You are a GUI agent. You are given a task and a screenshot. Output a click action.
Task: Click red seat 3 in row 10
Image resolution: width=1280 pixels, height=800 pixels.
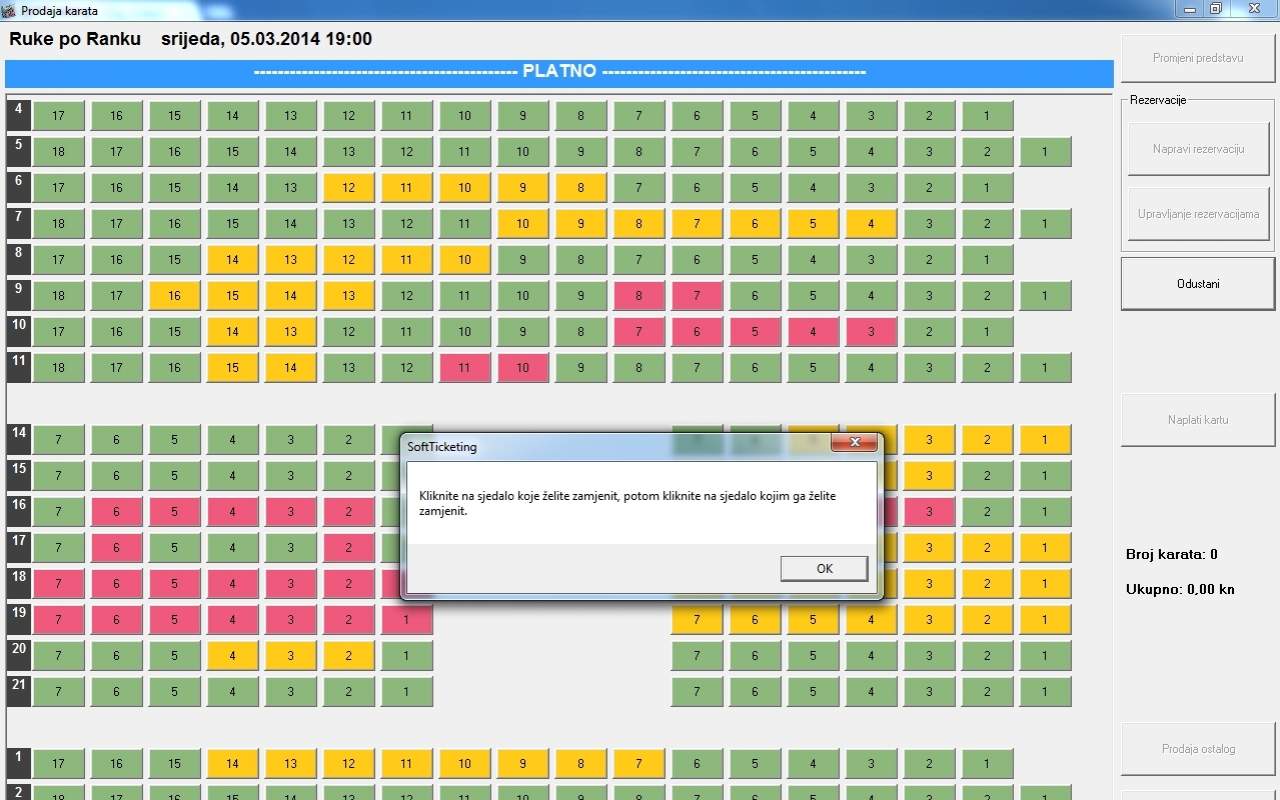click(x=871, y=332)
